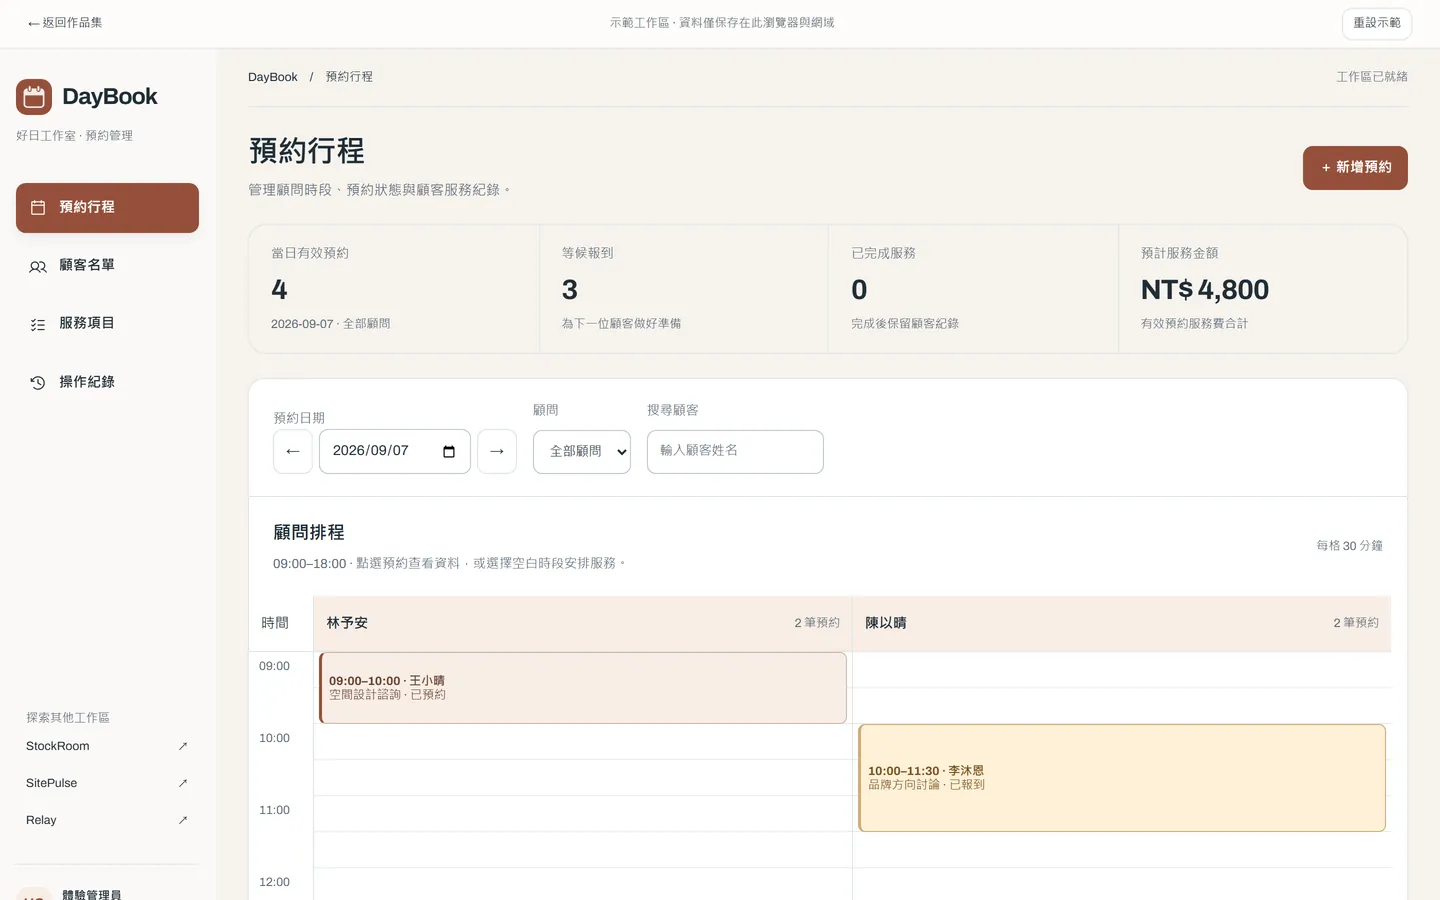This screenshot has width=1440, height=900.
Task: Click the 等候報到 stat card
Action: click(684, 289)
